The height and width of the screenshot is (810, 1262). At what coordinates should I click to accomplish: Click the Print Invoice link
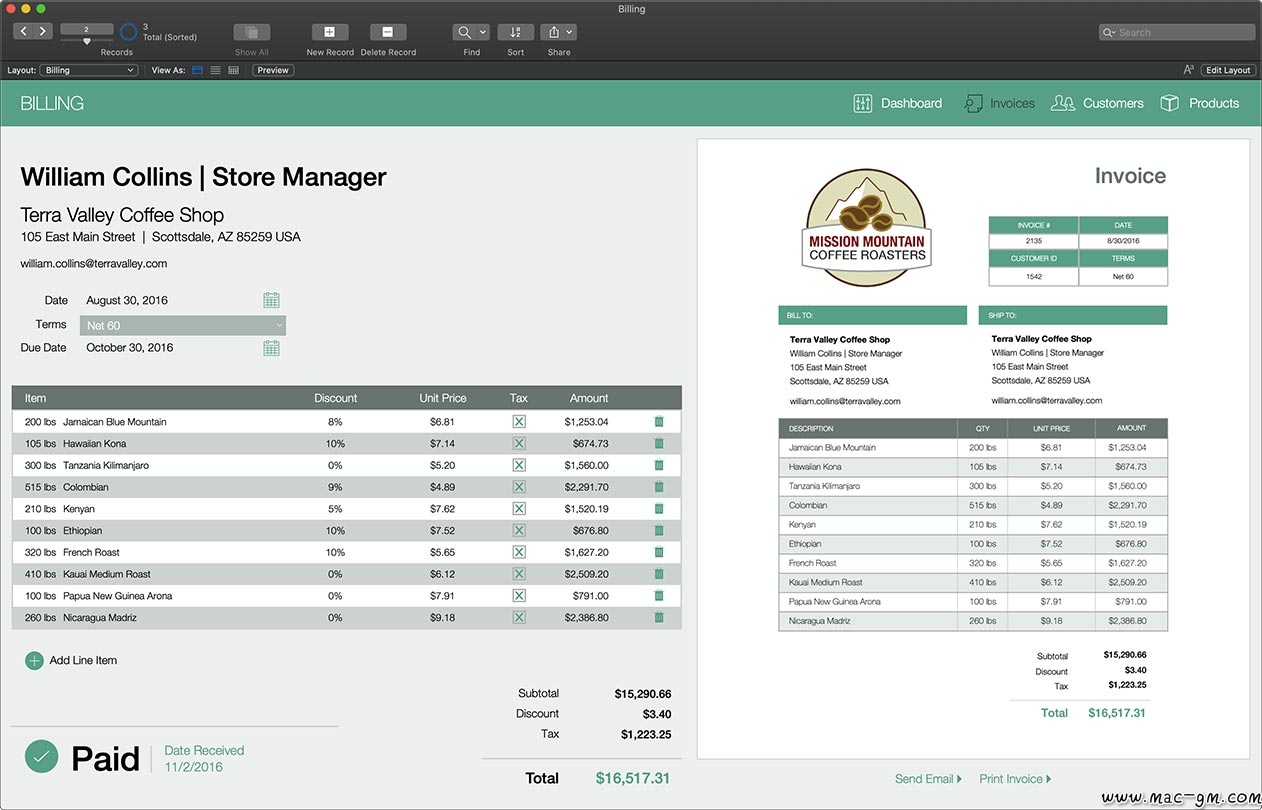tap(1015, 779)
